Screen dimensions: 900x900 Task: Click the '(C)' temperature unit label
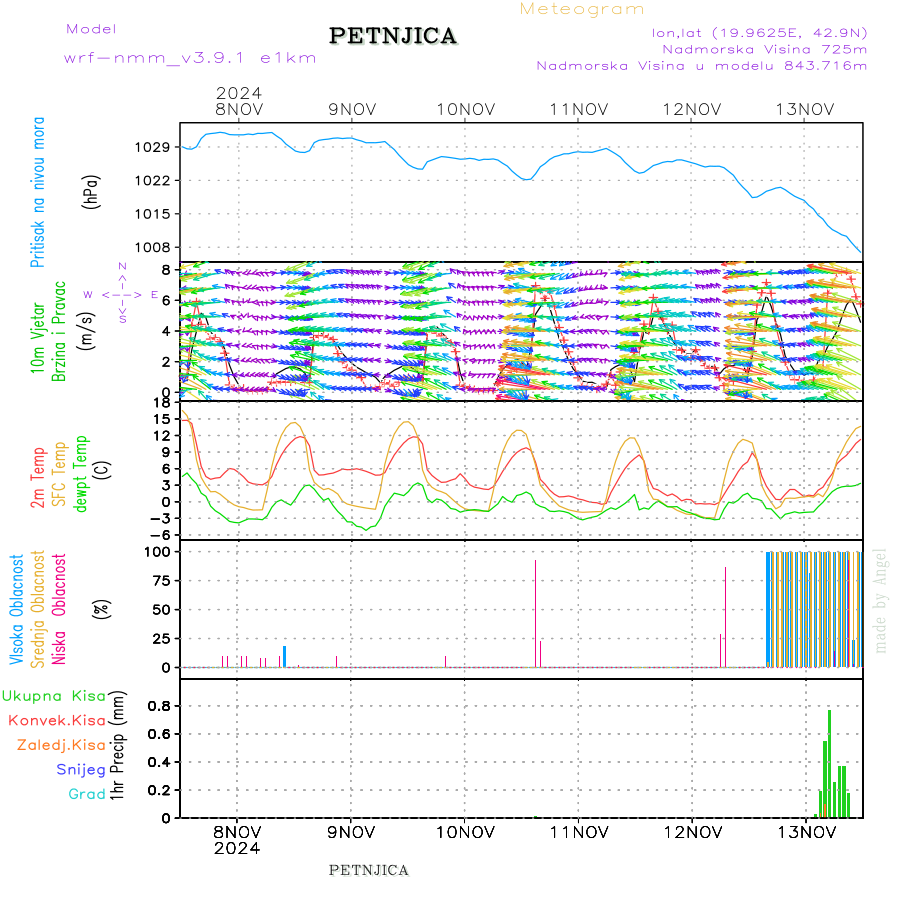point(102,470)
